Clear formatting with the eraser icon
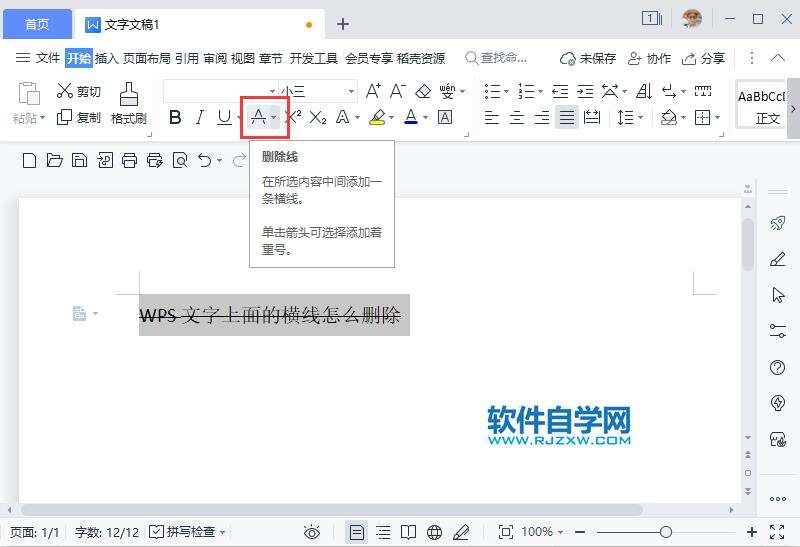This screenshot has width=800, height=547. (x=423, y=91)
